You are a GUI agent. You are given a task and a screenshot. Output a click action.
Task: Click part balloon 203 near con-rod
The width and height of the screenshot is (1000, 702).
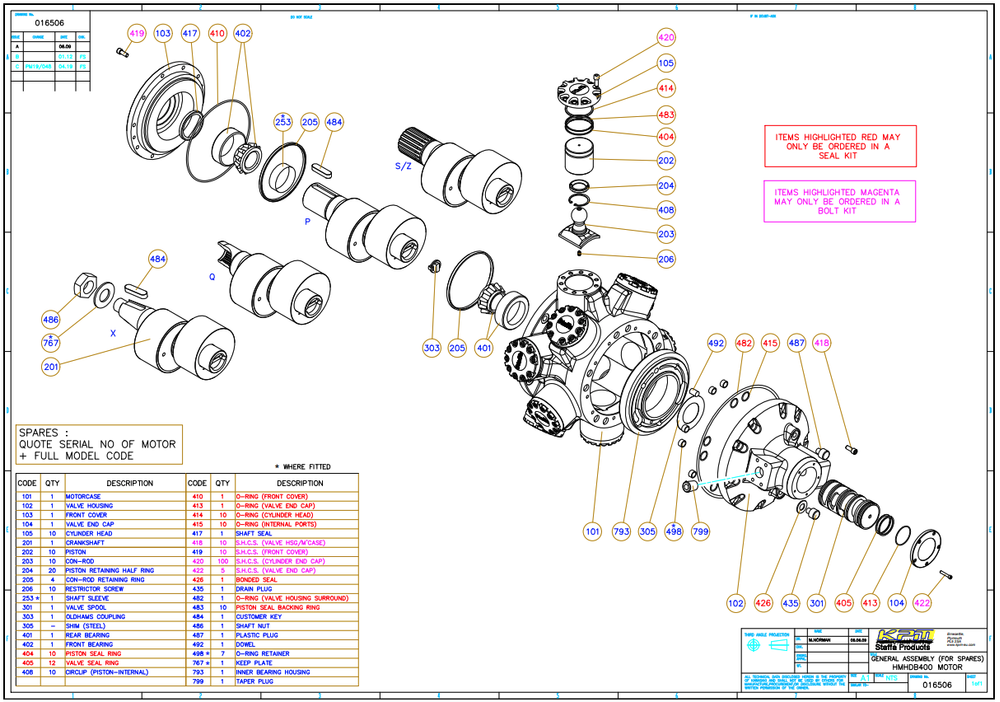point(666,234)
